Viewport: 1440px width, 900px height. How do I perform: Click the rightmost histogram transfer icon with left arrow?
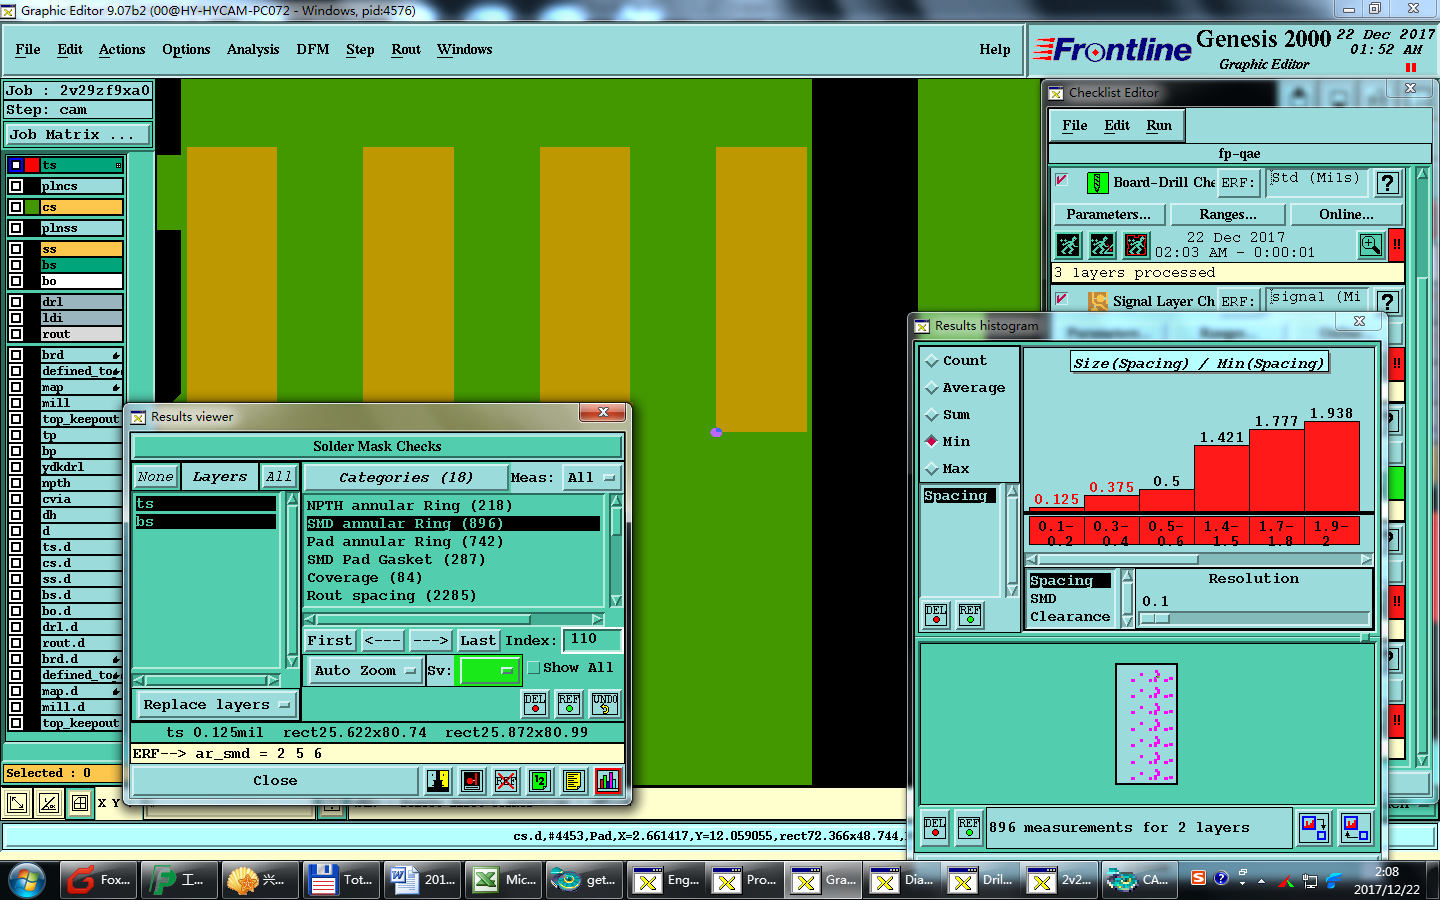point(1356,827)
